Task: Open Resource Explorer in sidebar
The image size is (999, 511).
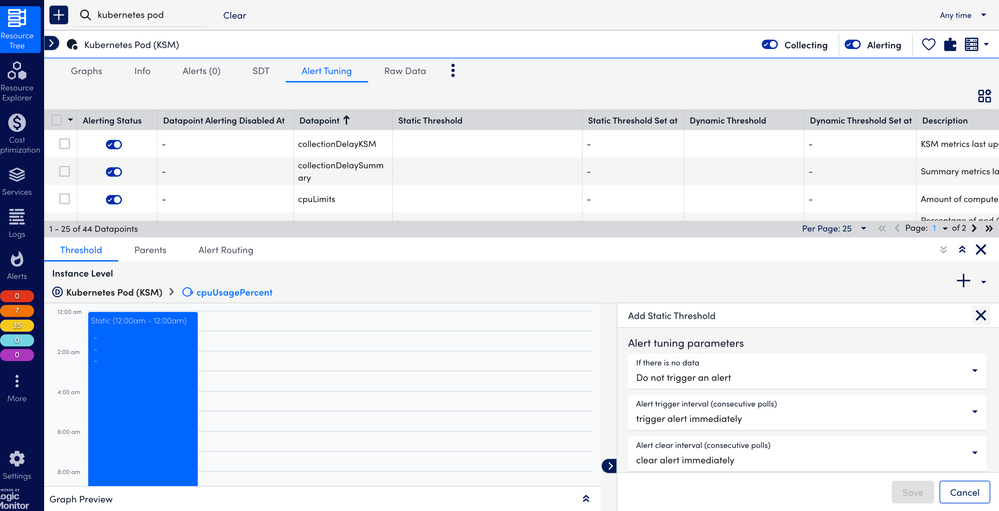Action: pos(17,81)
